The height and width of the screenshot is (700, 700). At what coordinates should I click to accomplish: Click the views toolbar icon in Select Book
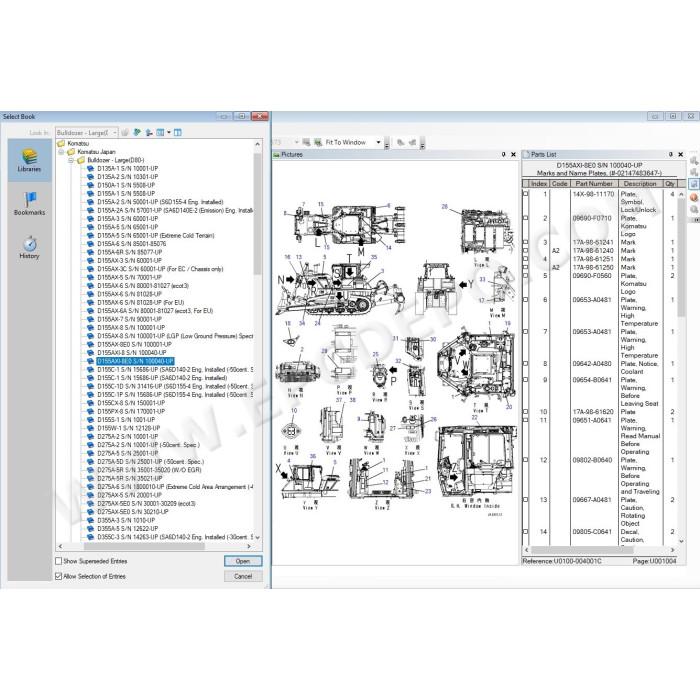160,132
